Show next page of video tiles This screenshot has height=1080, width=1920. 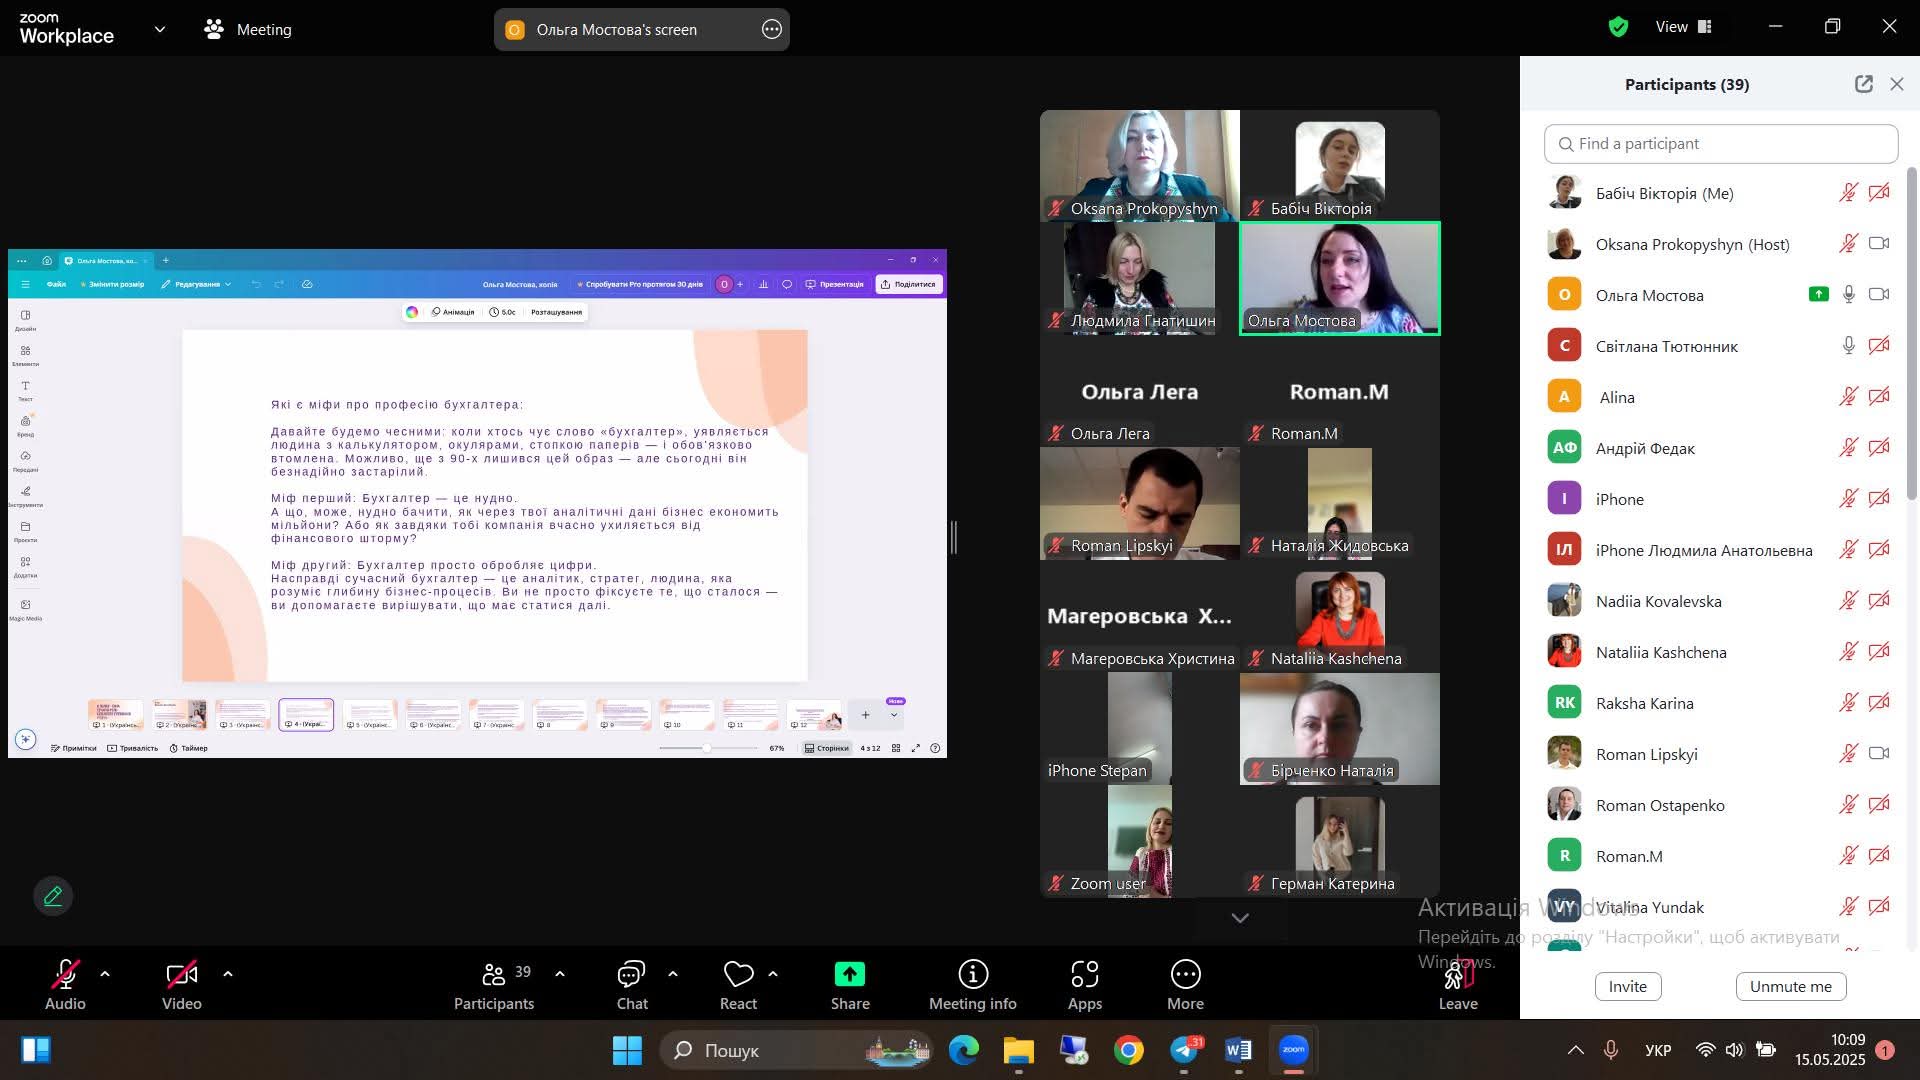point(1239,918)
